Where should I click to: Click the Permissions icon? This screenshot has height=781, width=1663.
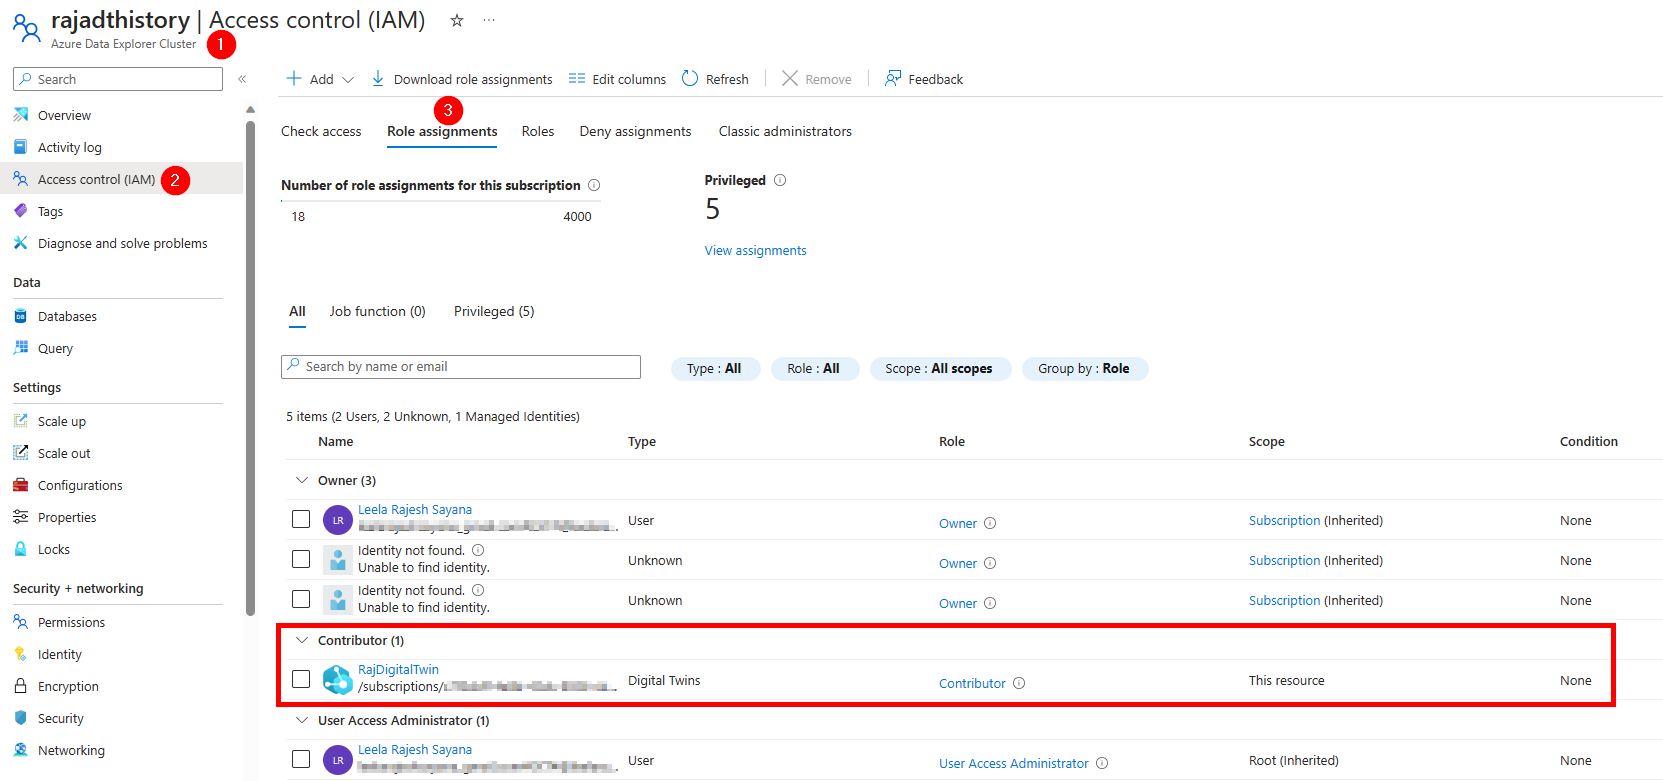21,622
